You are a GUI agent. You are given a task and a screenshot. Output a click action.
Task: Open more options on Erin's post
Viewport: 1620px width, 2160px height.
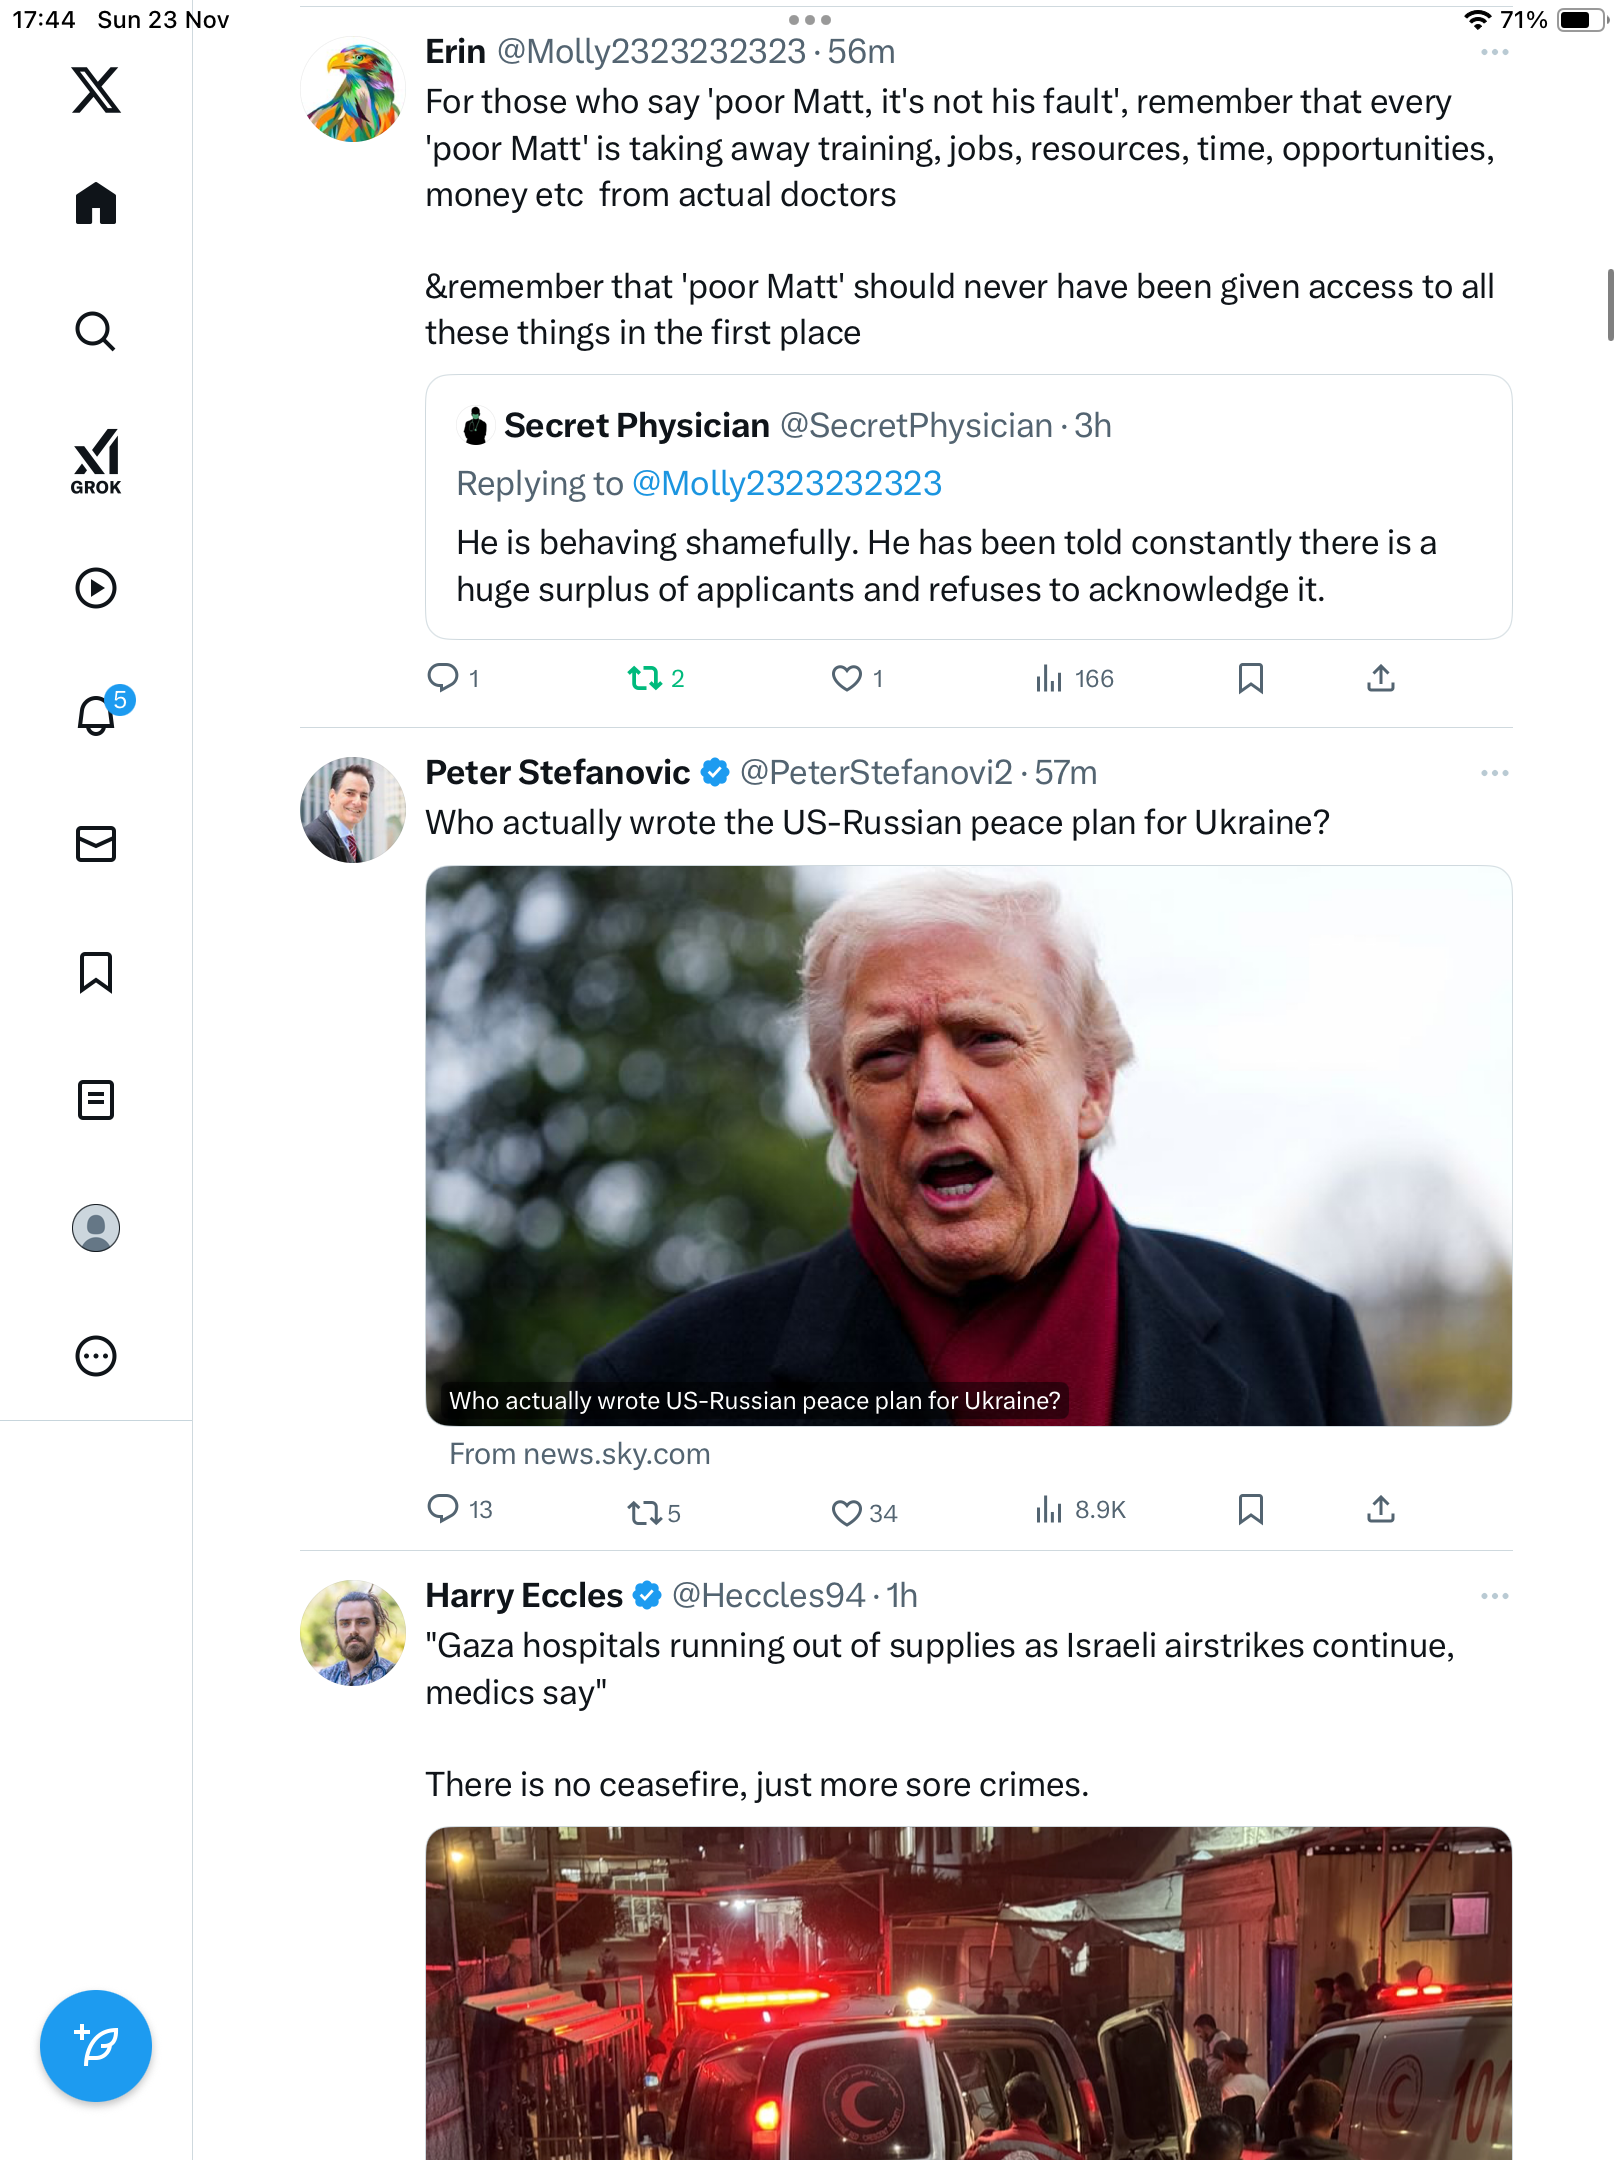(x=1494, y=52)
